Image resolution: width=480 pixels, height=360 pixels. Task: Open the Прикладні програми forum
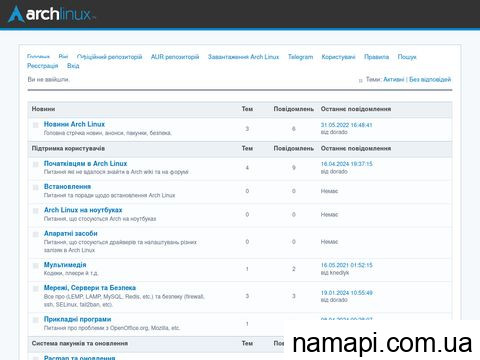pos(78,319)
